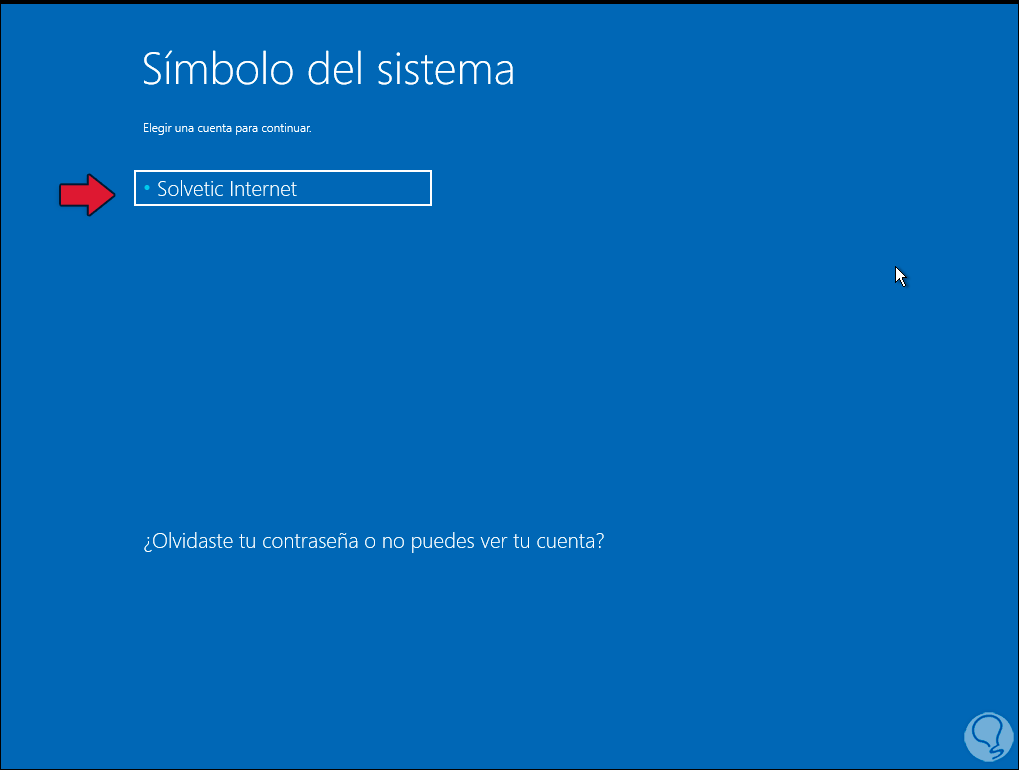Open the forgotten password help link

373,542
